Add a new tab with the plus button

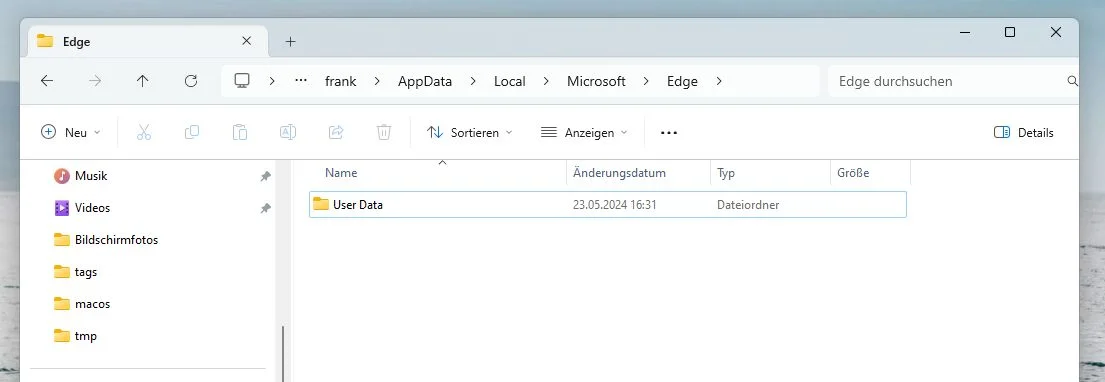[x=290, y=42]
